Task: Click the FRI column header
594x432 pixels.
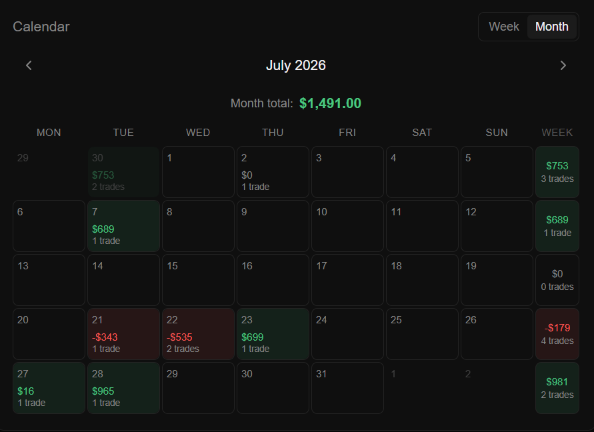Action: point(347,132)
